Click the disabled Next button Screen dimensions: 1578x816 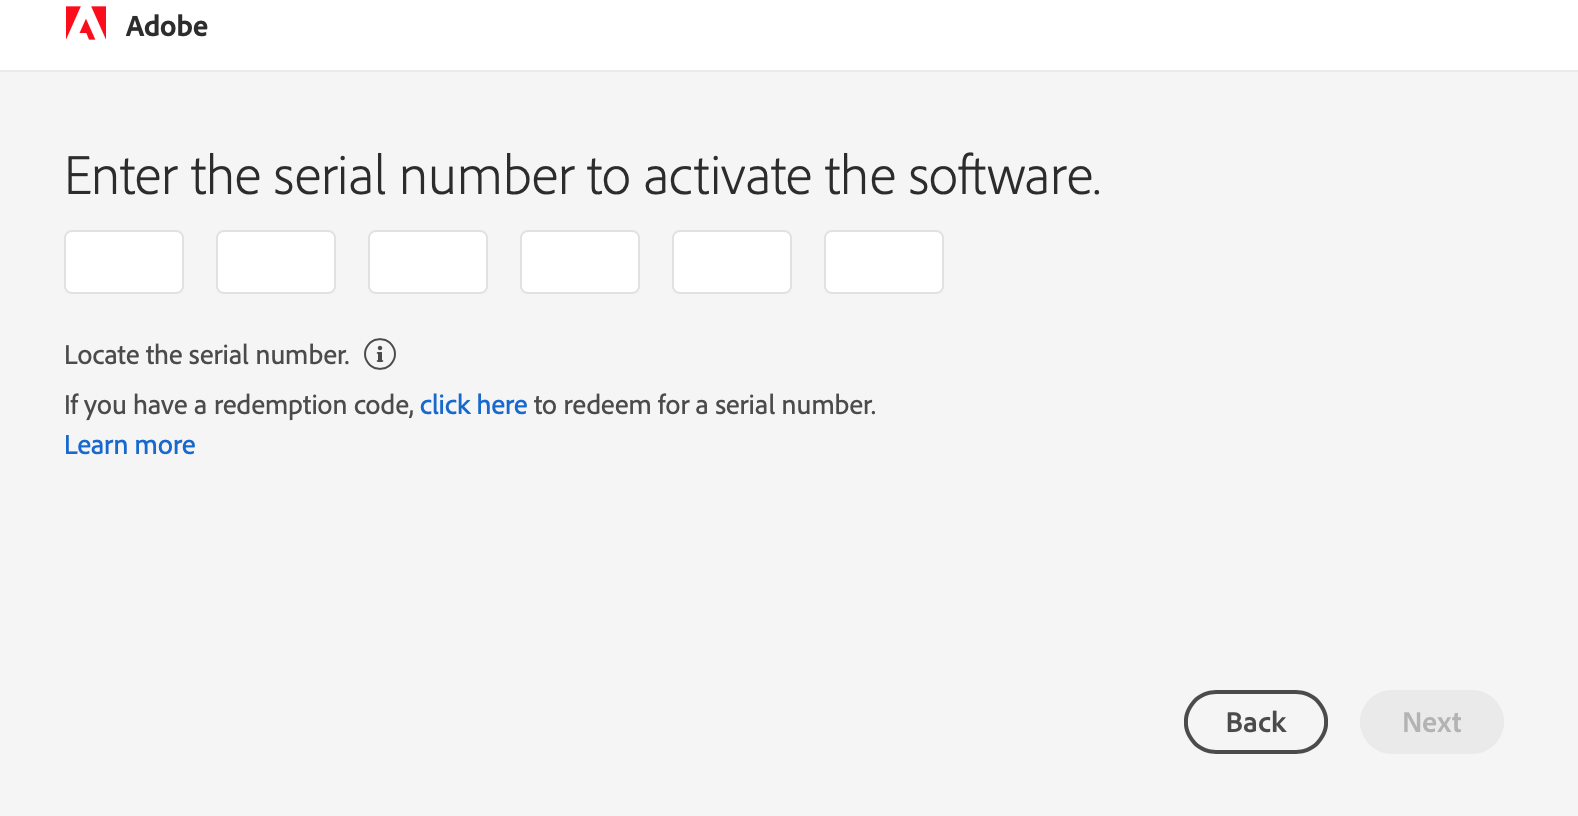click(x=1431, y=721)
